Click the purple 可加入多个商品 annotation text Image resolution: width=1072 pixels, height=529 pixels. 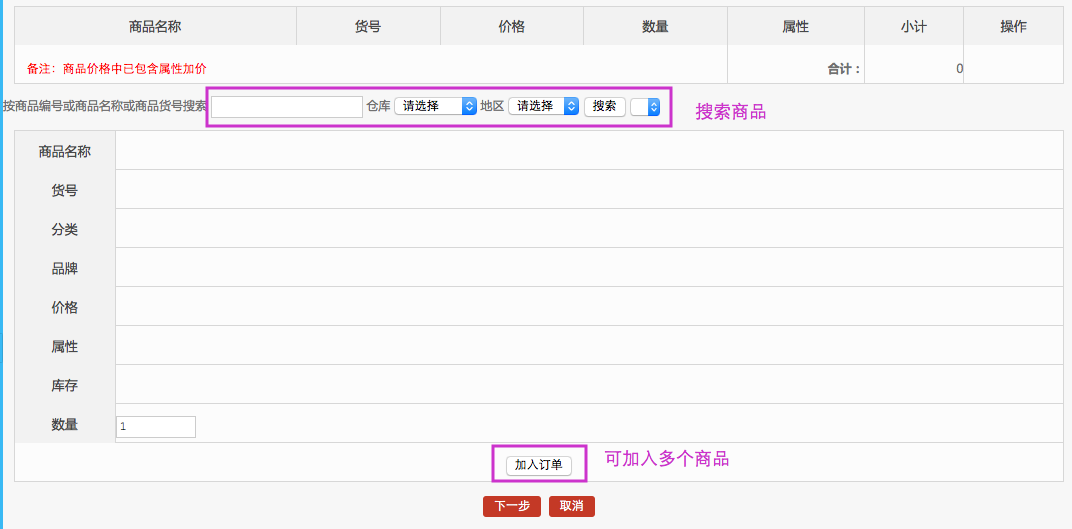point(667,459)
